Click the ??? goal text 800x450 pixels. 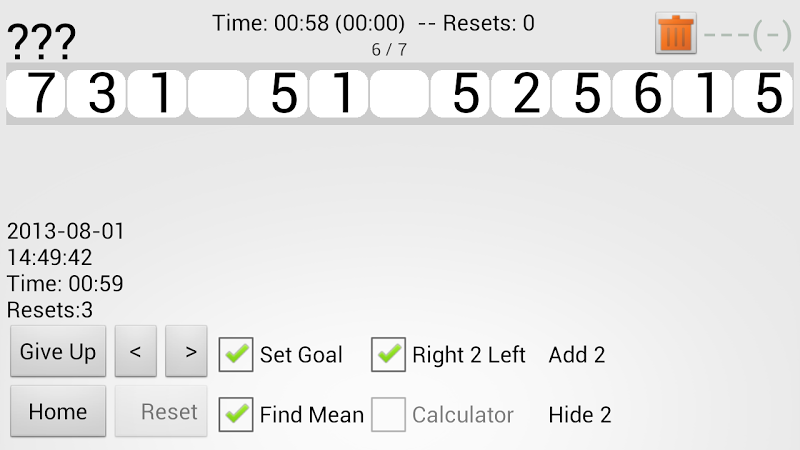pyautogui.click(x=42, y=42)
